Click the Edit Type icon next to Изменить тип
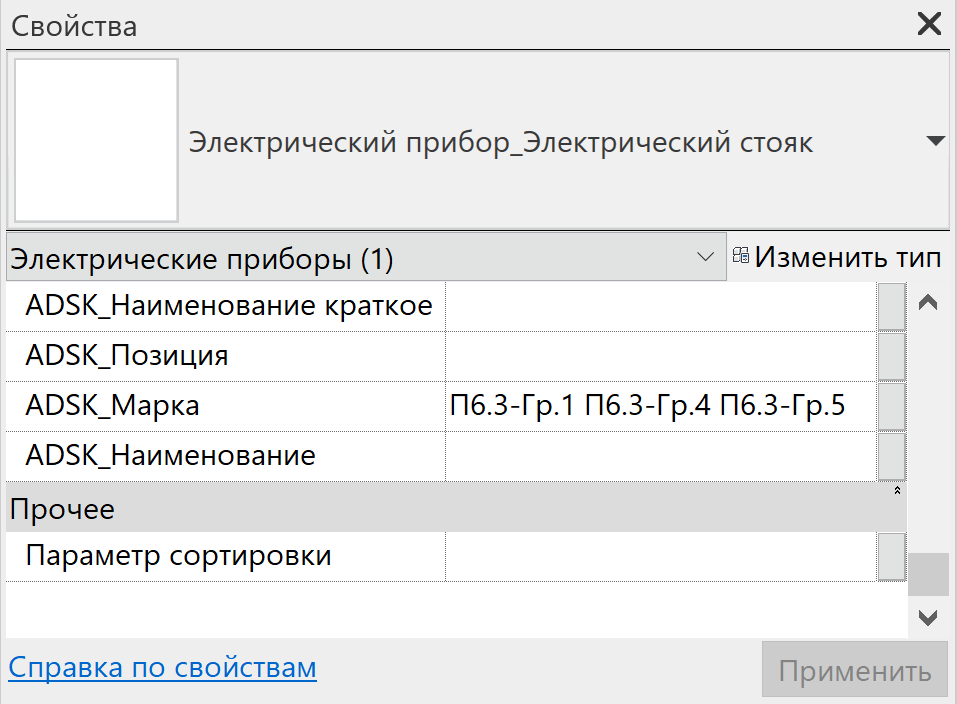957x704 pixels. tap(740, 256)
